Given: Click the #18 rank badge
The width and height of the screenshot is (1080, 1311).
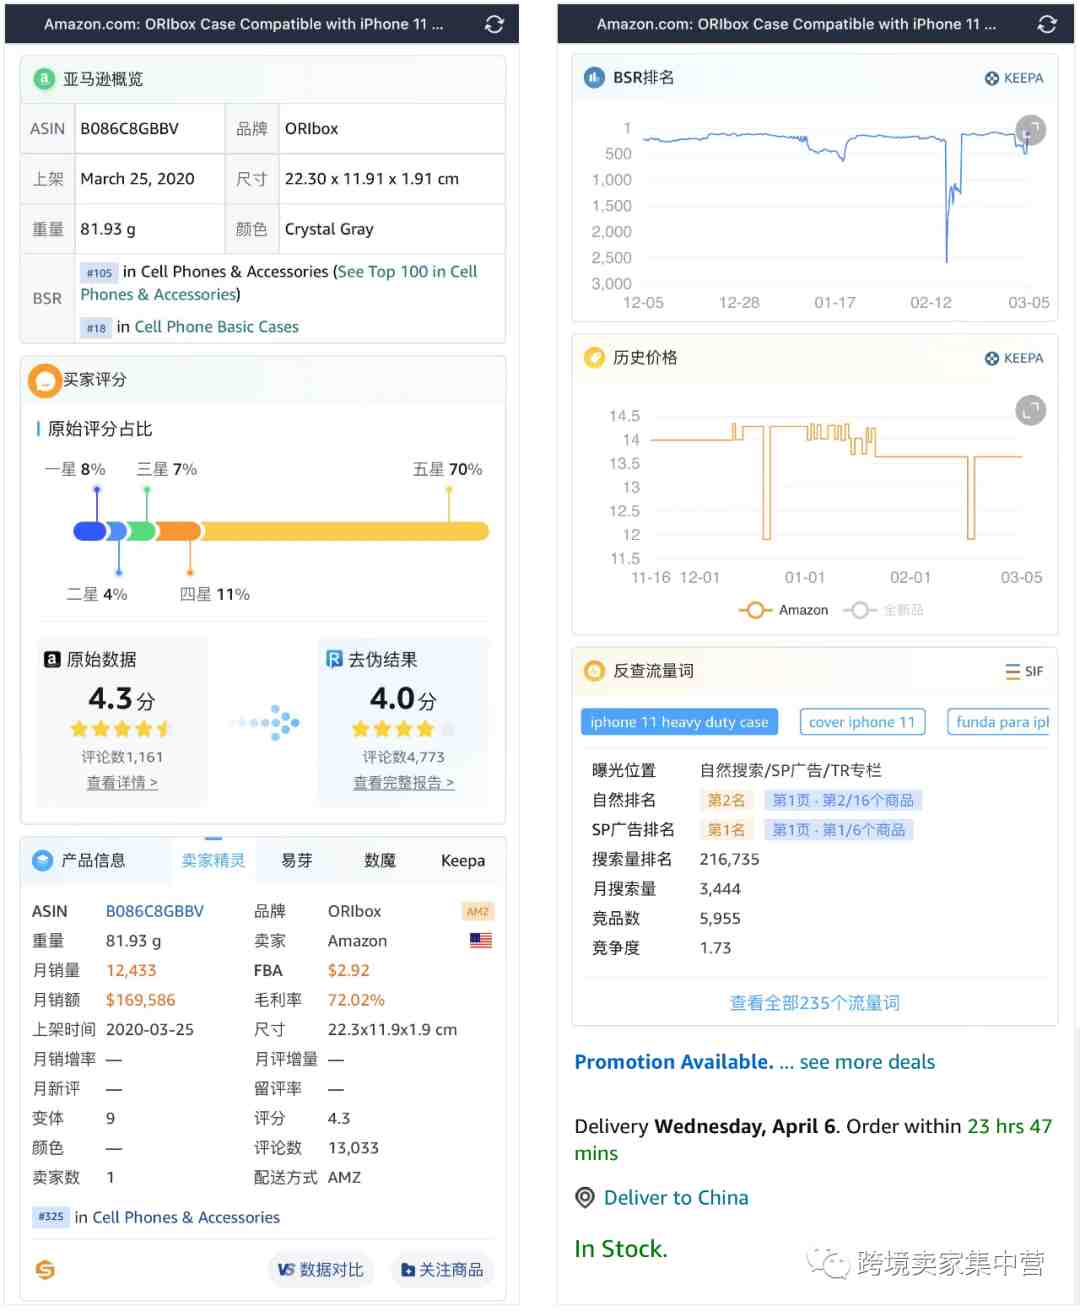Looking at the screenshot, I should pyautogui.click(x=96, y=328).
